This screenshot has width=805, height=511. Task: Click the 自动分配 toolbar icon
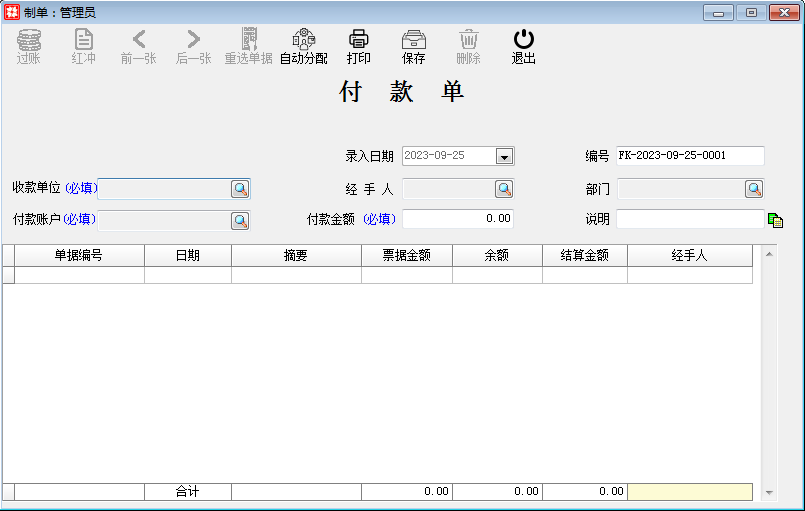(303, 46)
